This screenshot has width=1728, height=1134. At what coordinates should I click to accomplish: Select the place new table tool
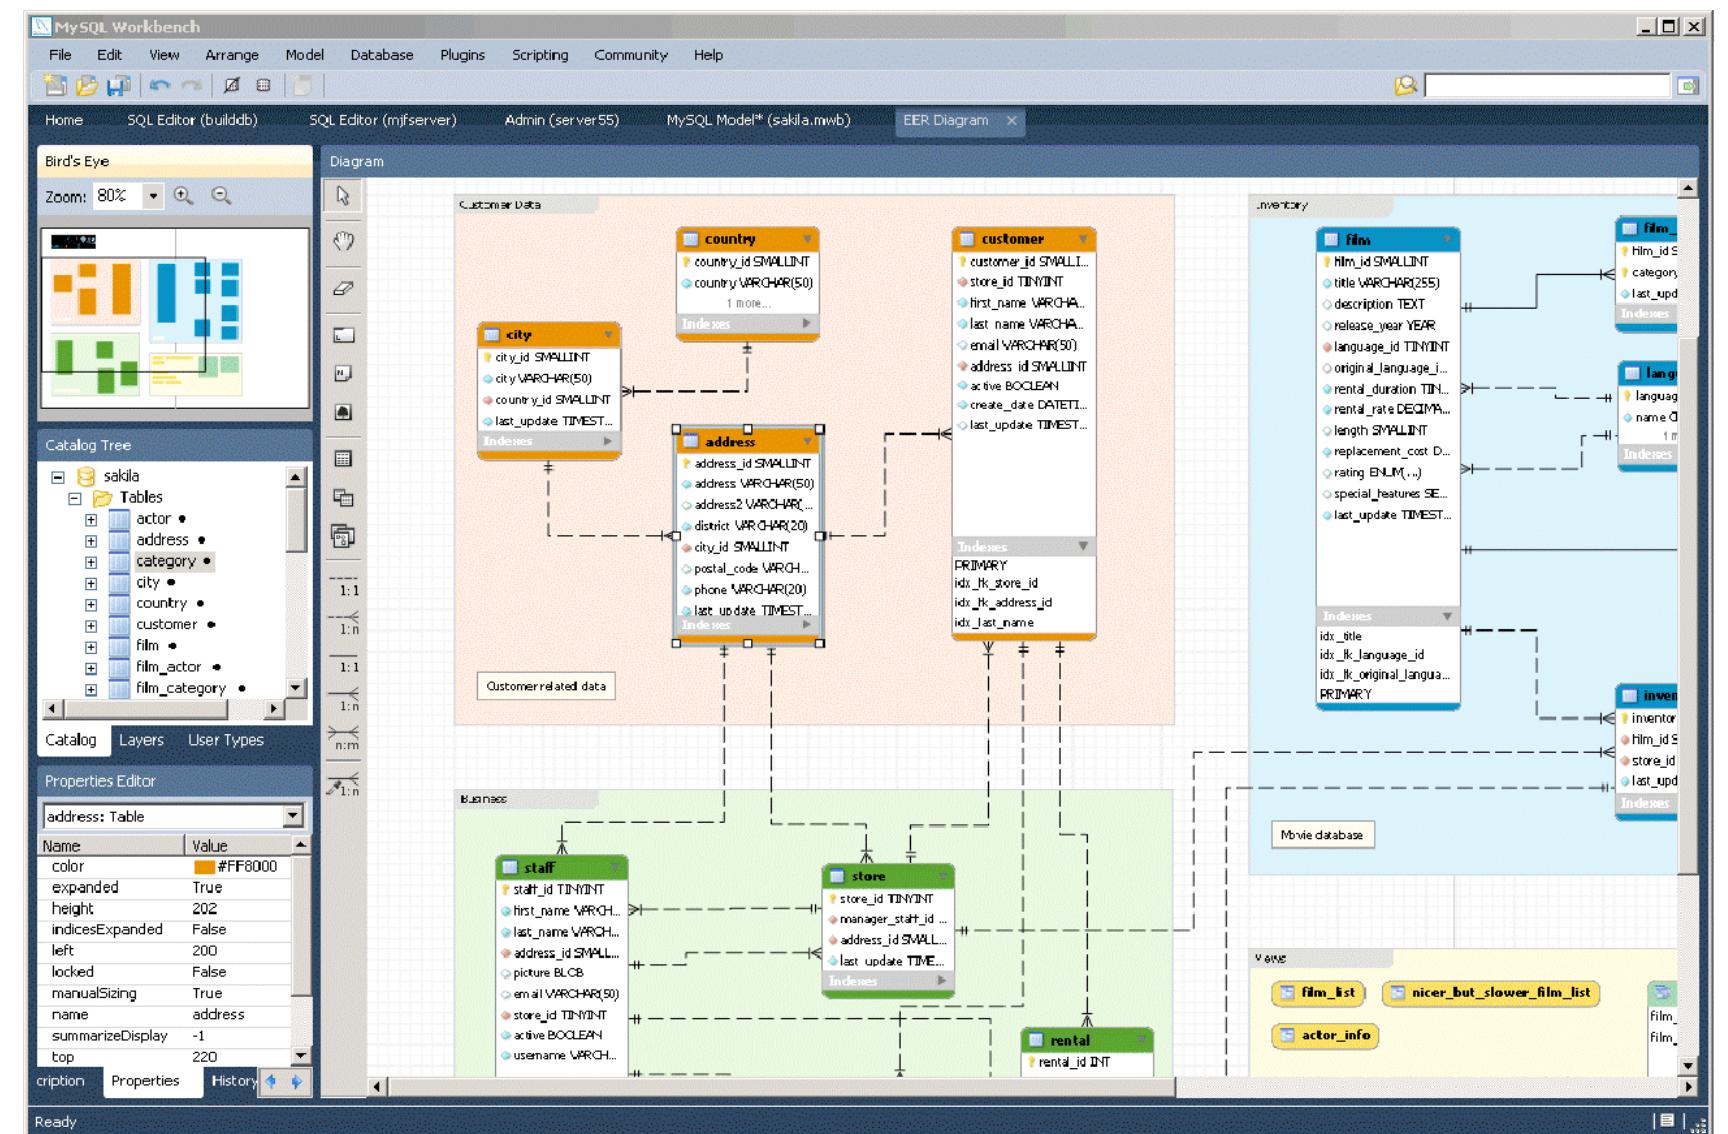tap(341, 456)
